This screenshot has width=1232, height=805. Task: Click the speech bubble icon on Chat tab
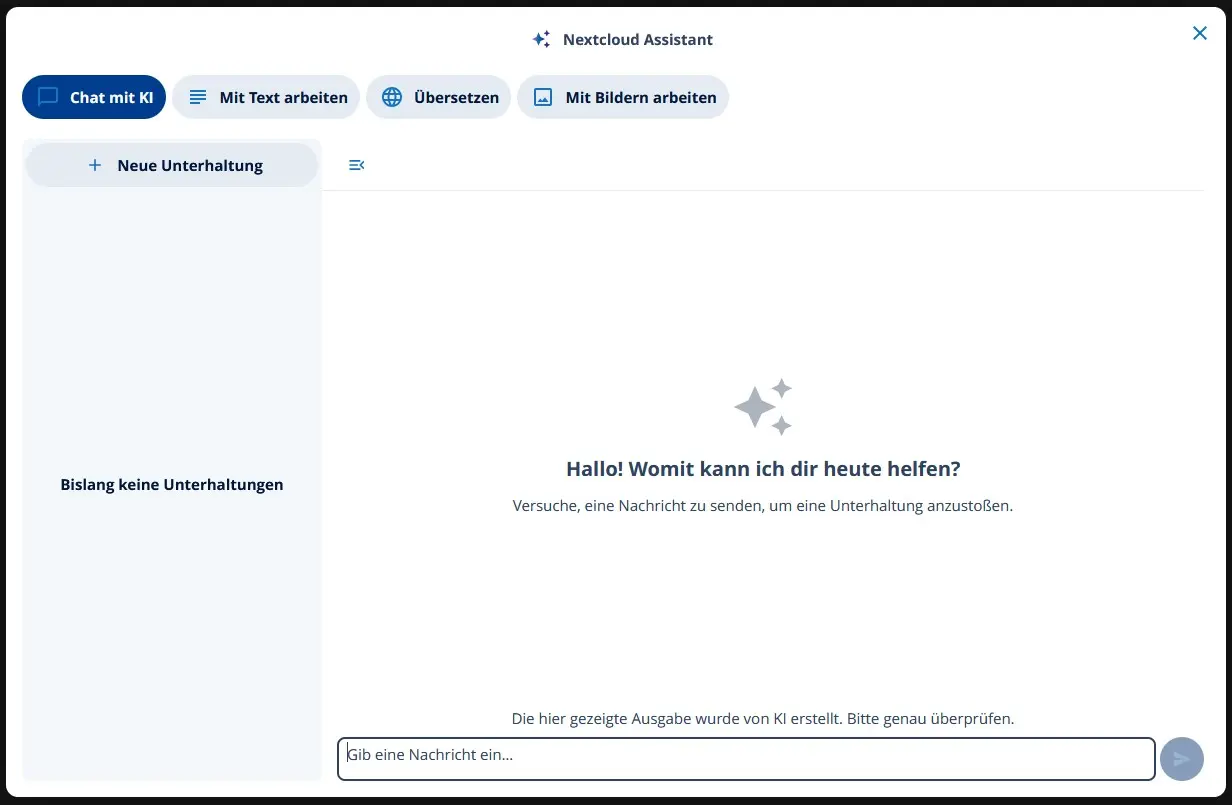(47, 96)
